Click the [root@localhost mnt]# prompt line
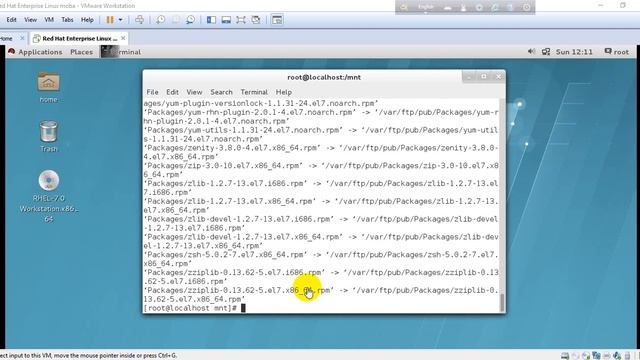The image size is (640, 360). coord(194,308)
